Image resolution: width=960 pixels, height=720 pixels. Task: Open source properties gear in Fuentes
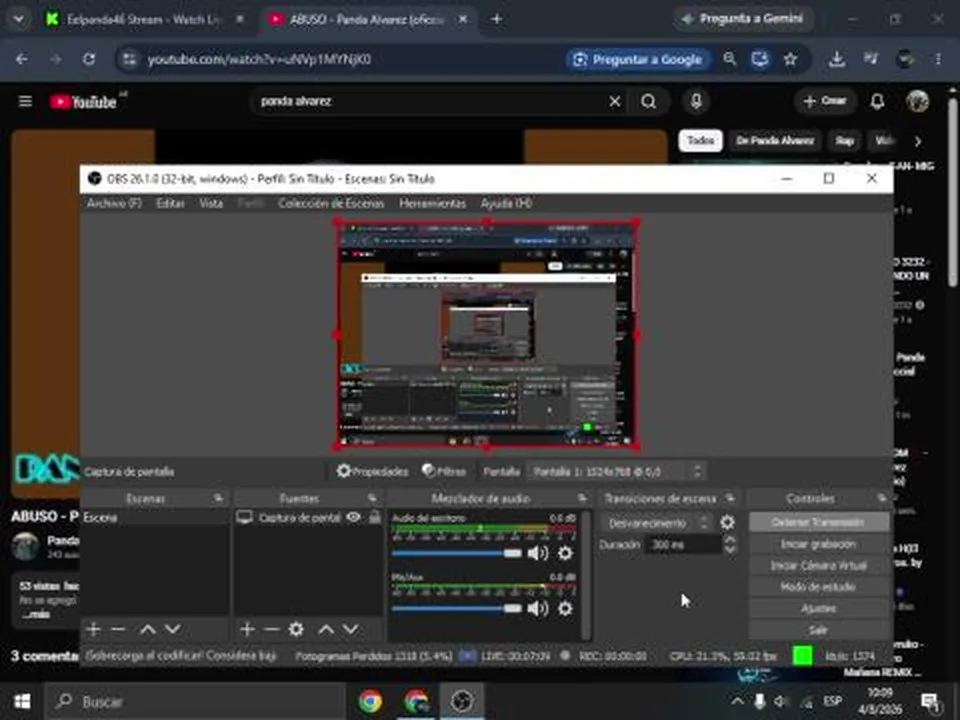pos(296,629)
